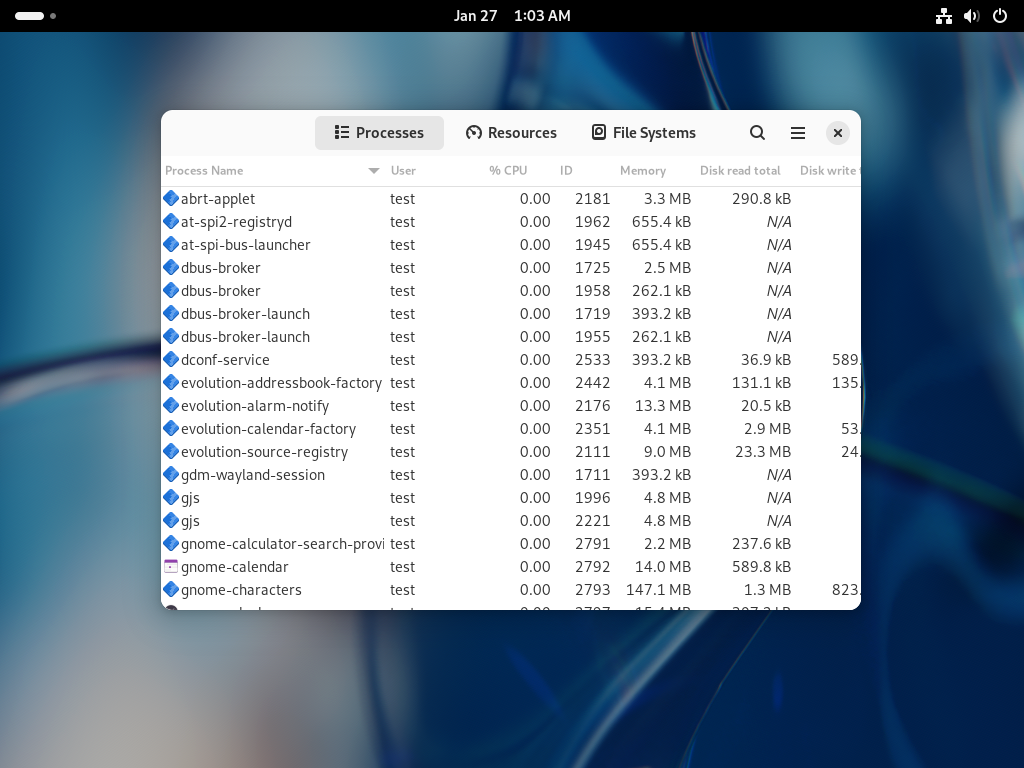Select the evolution-source-registry process name

(264, 452)
